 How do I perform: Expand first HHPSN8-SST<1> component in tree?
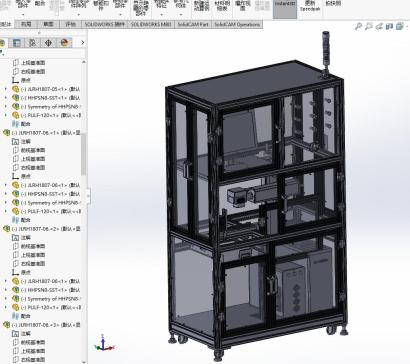point(6,98)
